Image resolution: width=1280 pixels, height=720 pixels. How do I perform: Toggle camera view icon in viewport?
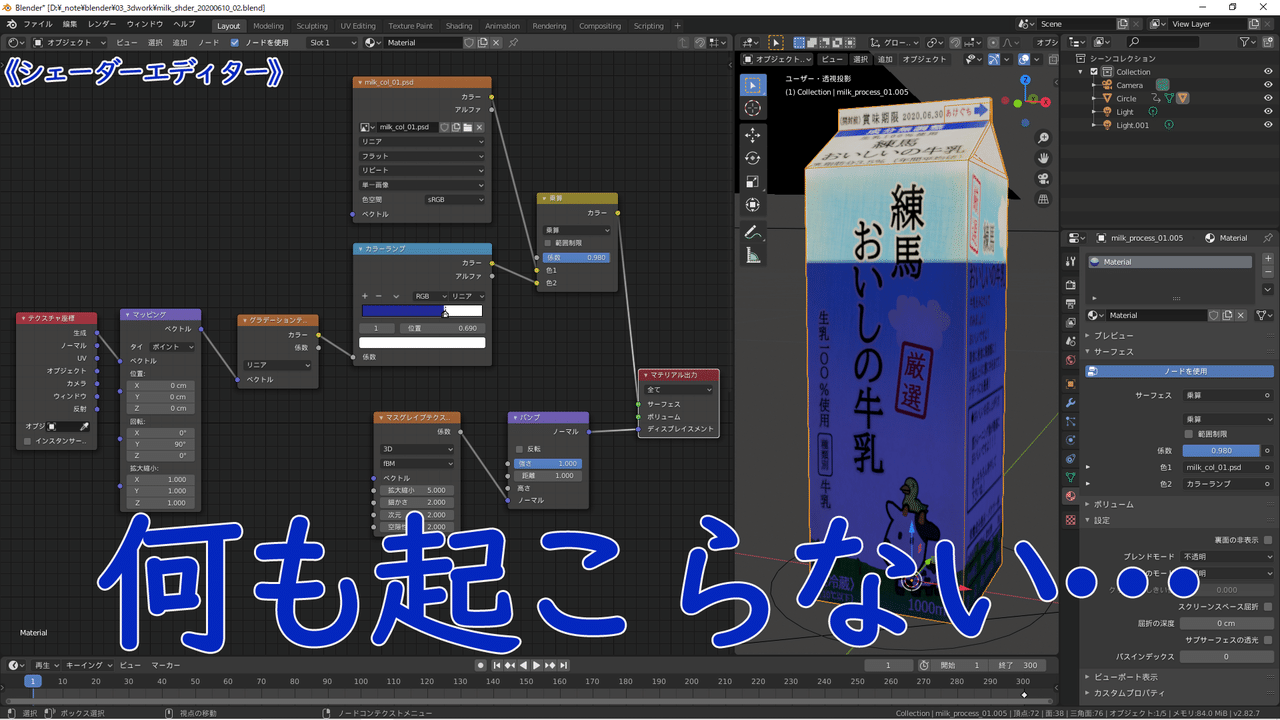pos(1043,178)
